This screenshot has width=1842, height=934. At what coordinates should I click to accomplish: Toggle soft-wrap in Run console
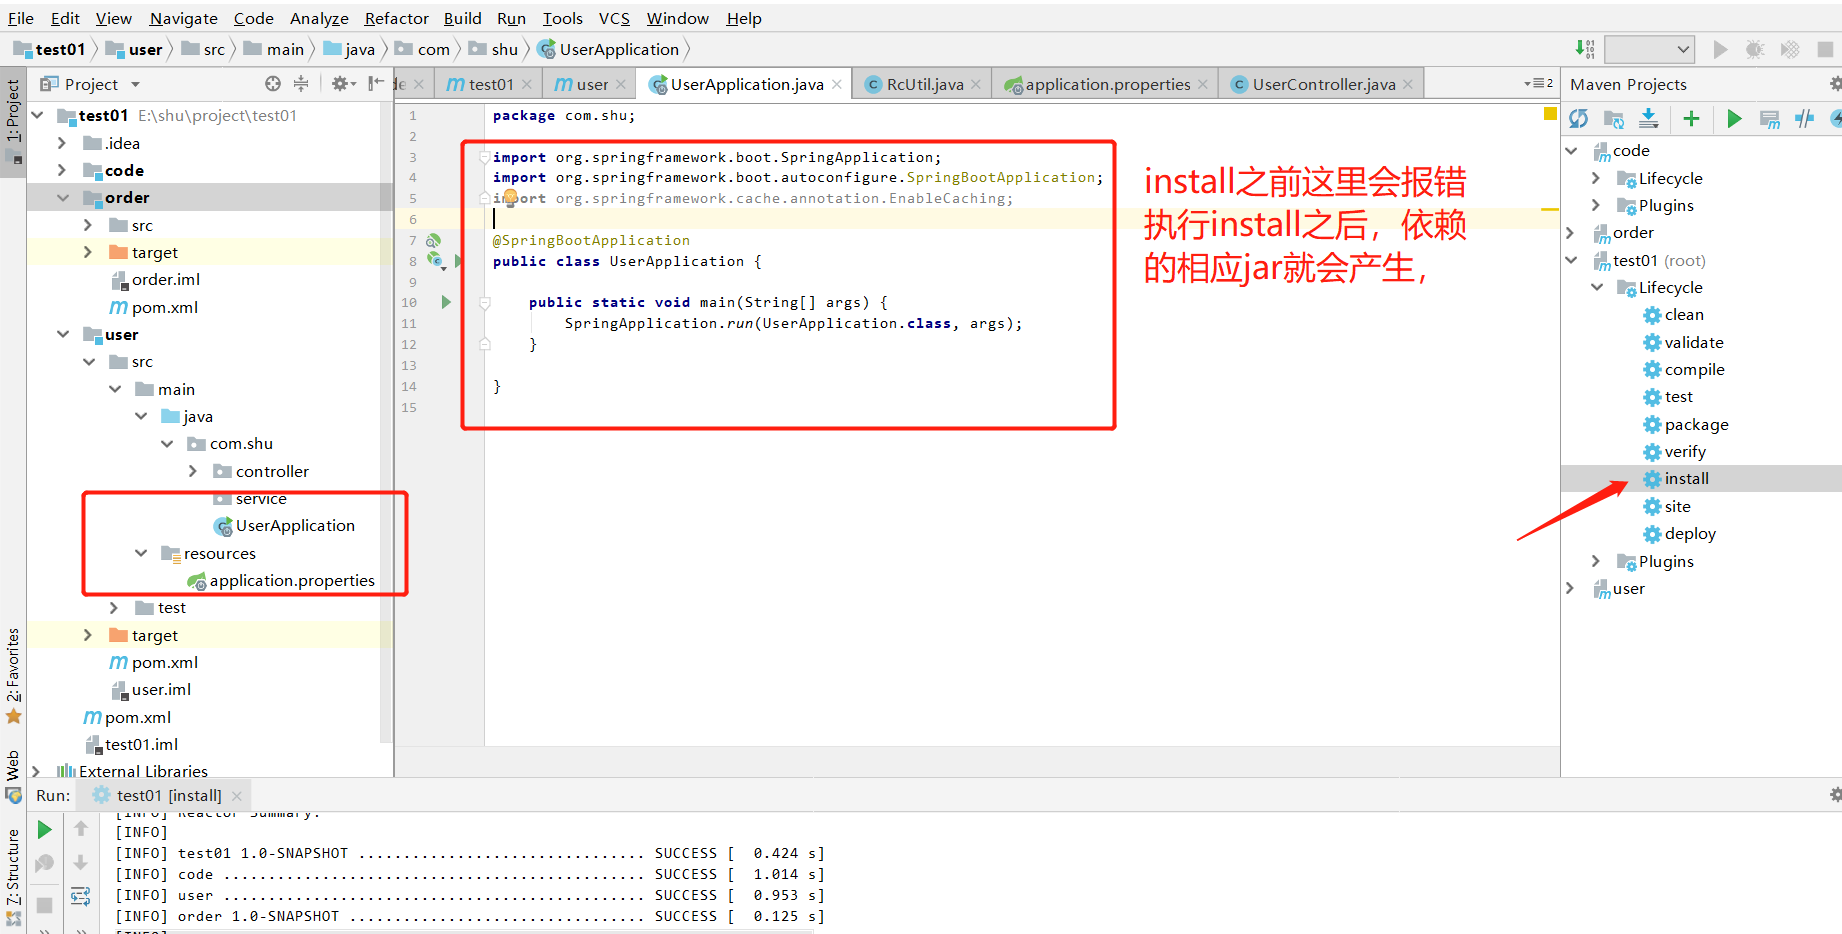coord(81,896)
